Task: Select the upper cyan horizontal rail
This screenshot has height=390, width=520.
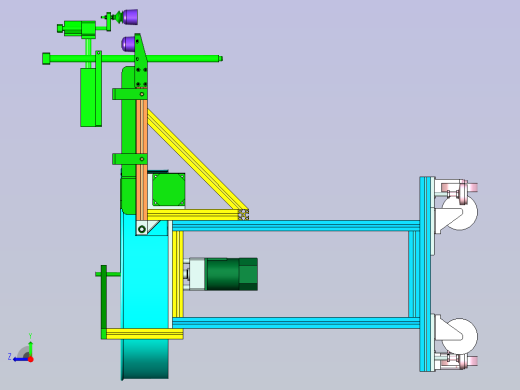Action: tap(296, 226)
